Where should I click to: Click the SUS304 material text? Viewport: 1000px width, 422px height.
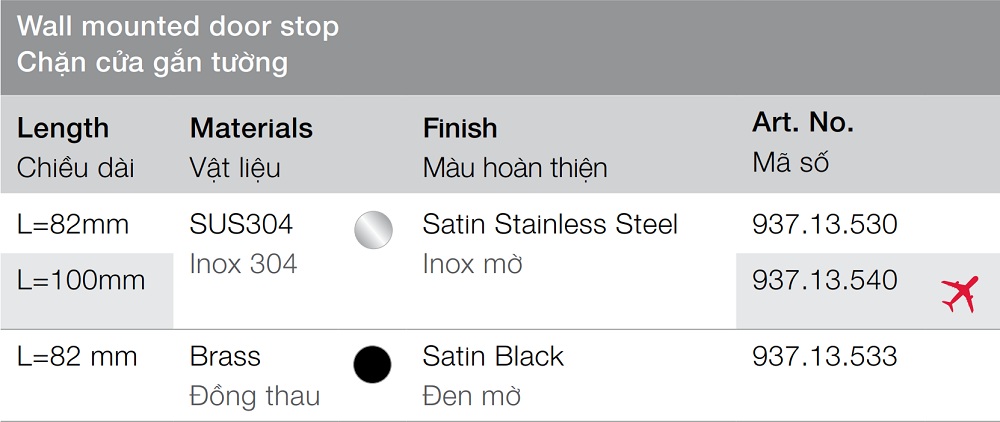point(241,224)
